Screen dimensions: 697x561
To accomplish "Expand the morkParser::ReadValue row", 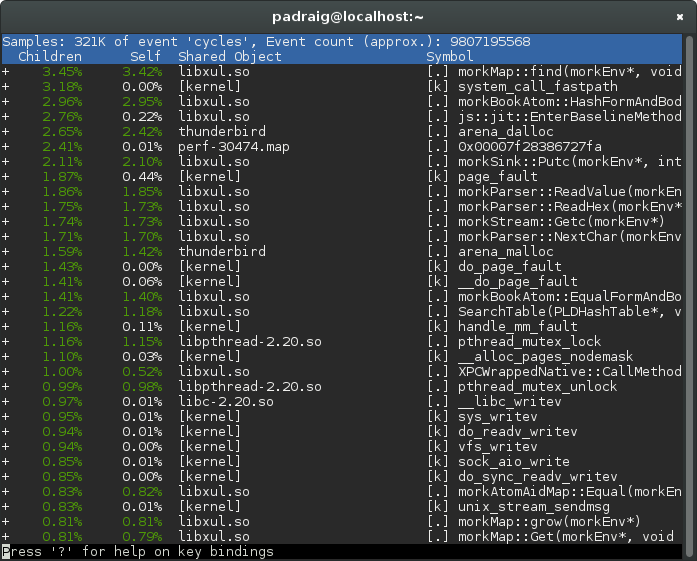I will click(5, 192).
